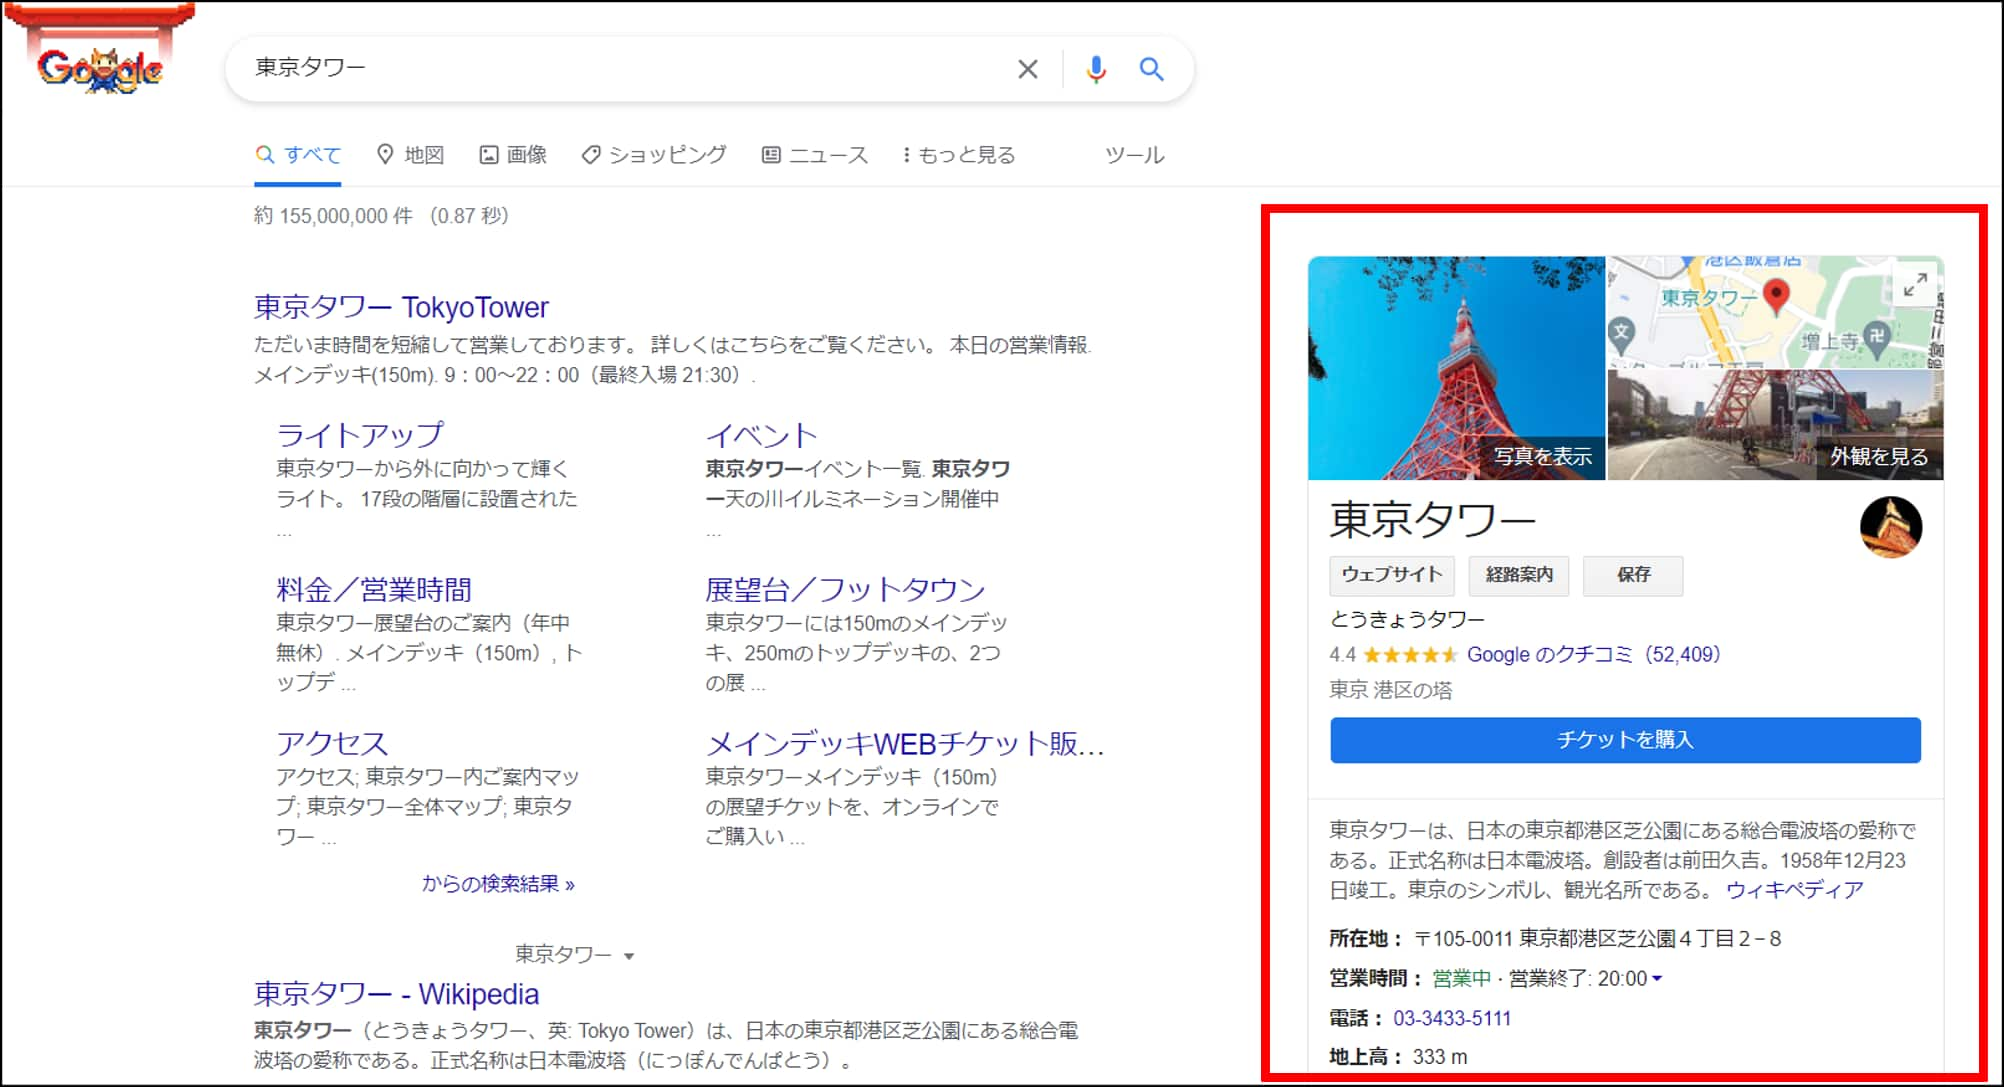Open 東京タワー TokyoTower result link
The height and width of the screenshot is (1087, 2004).
coord(401,307)
